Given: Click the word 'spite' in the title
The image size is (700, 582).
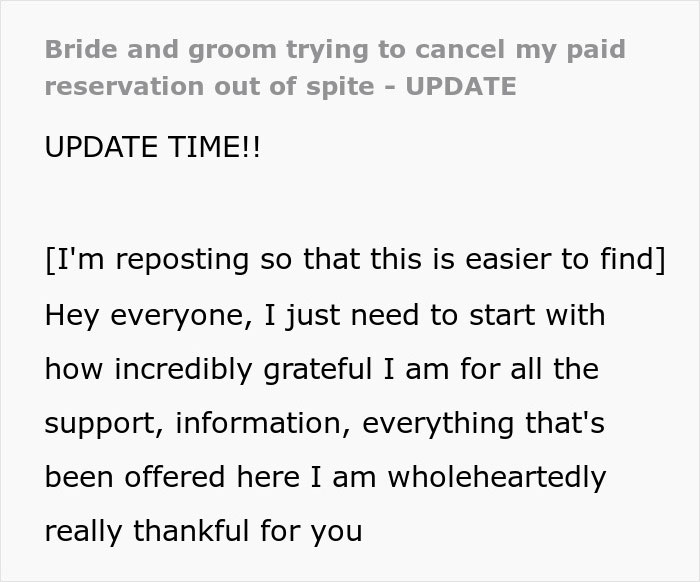Looking at the screenshot, I should click(340, 87).
